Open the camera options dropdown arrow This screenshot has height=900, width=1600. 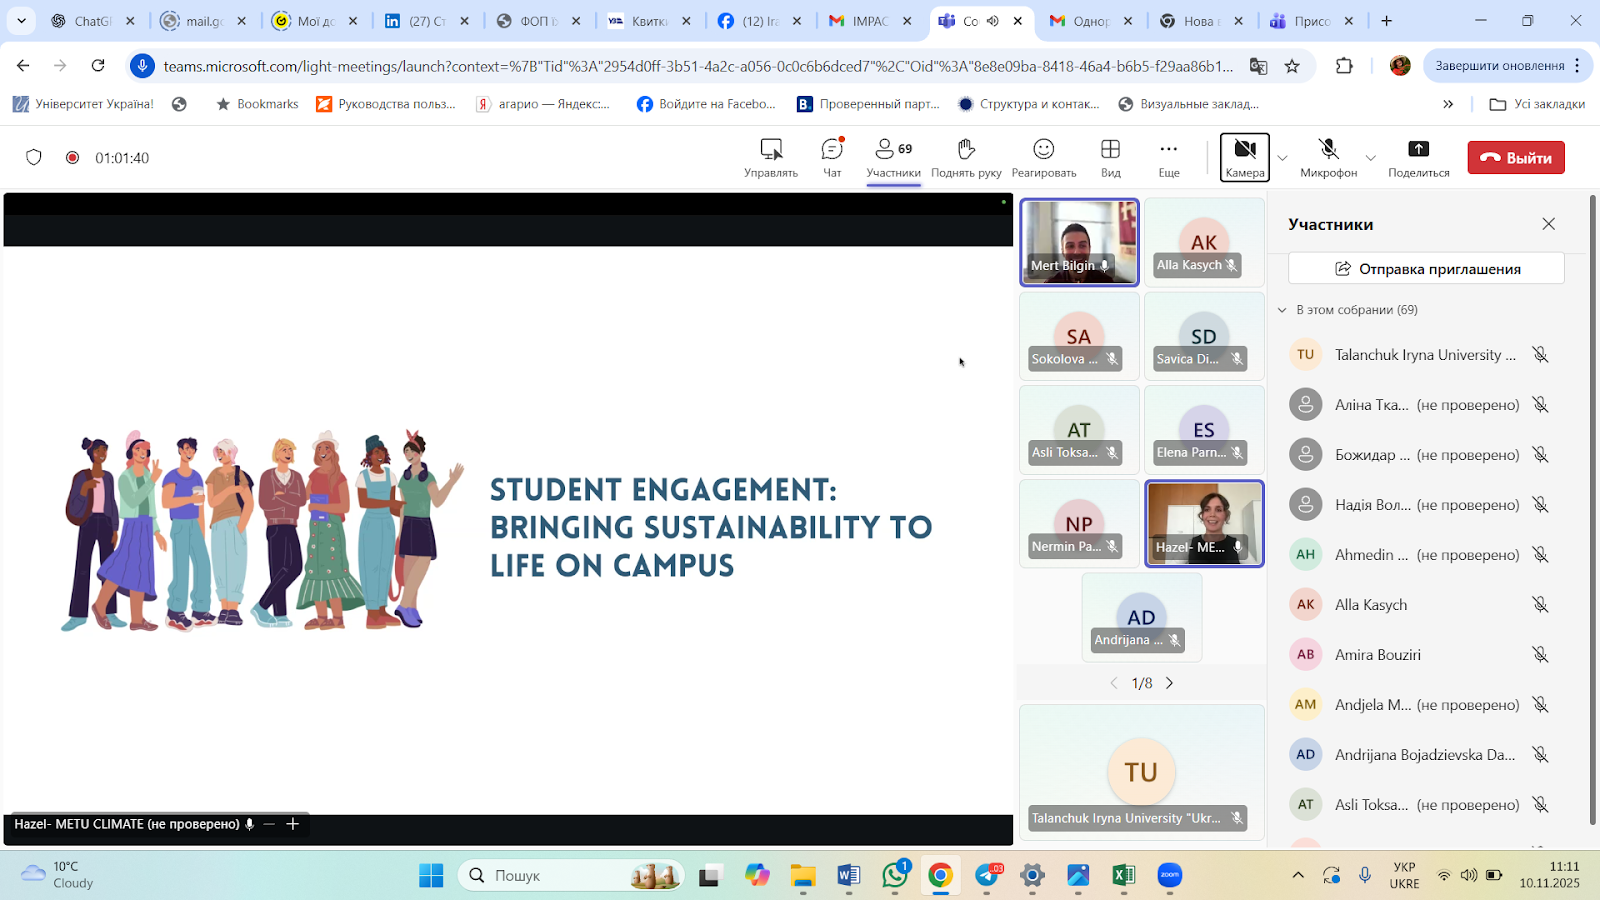click(x=1282, y=158)
